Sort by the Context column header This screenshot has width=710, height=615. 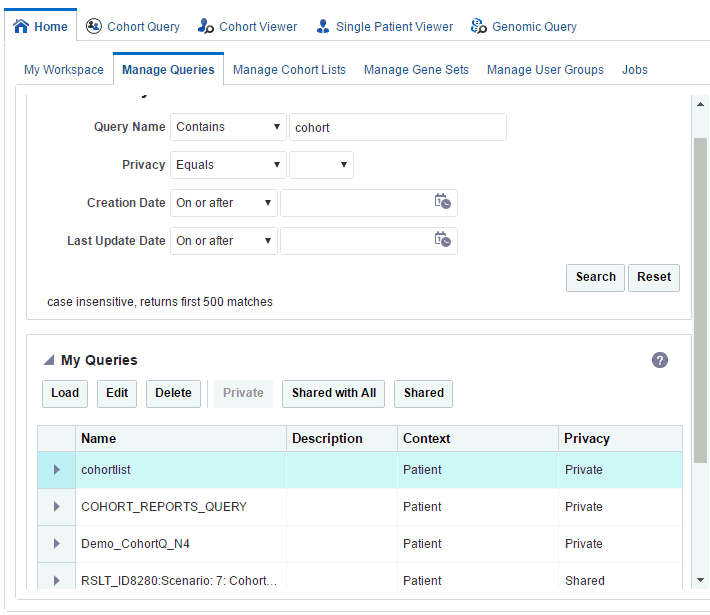coord(478,438)
